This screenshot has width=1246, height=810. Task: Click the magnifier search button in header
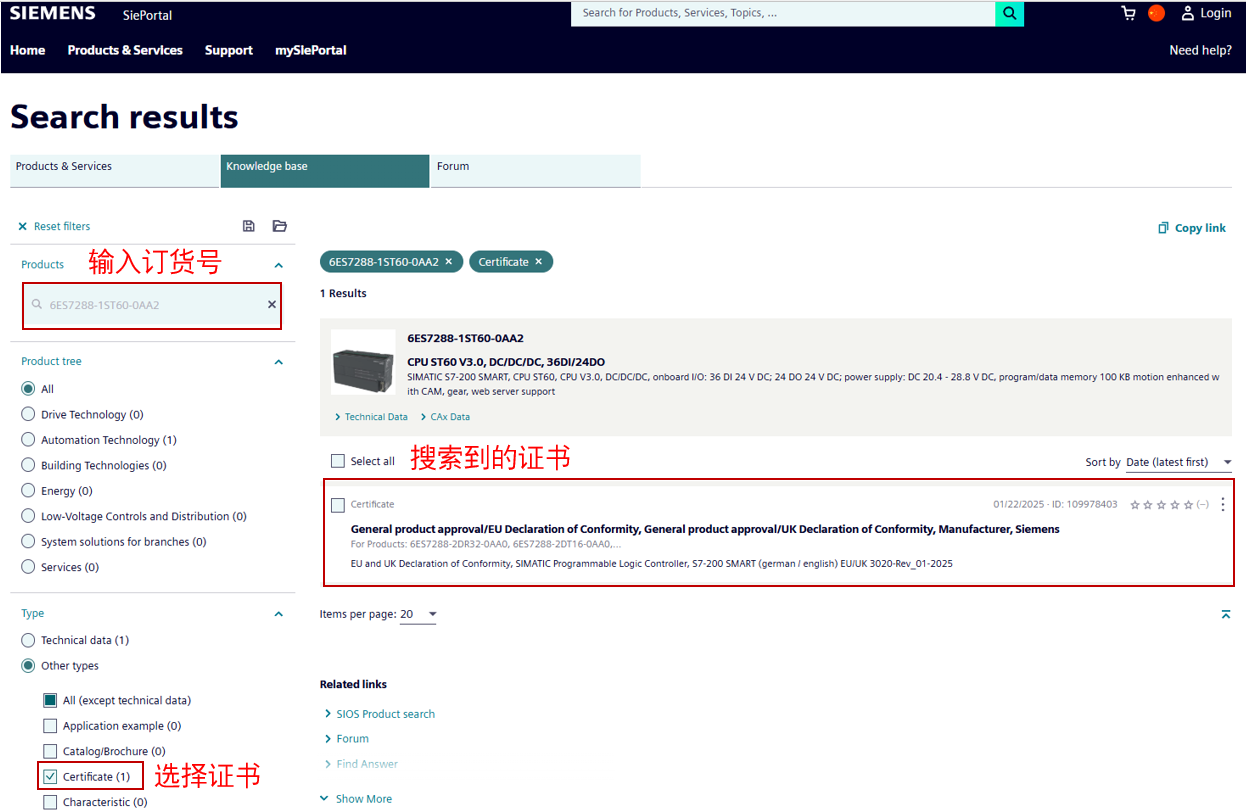point(1010,13)
